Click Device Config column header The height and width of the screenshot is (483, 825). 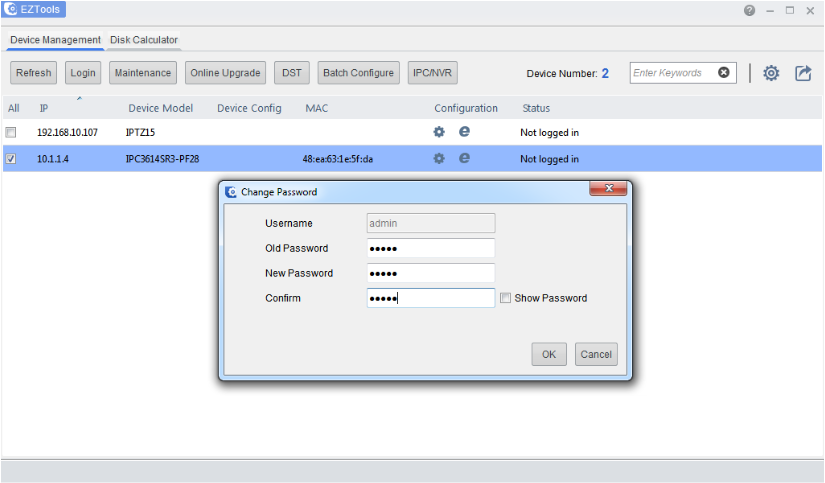pyautogui.click(x=249, y=108)
